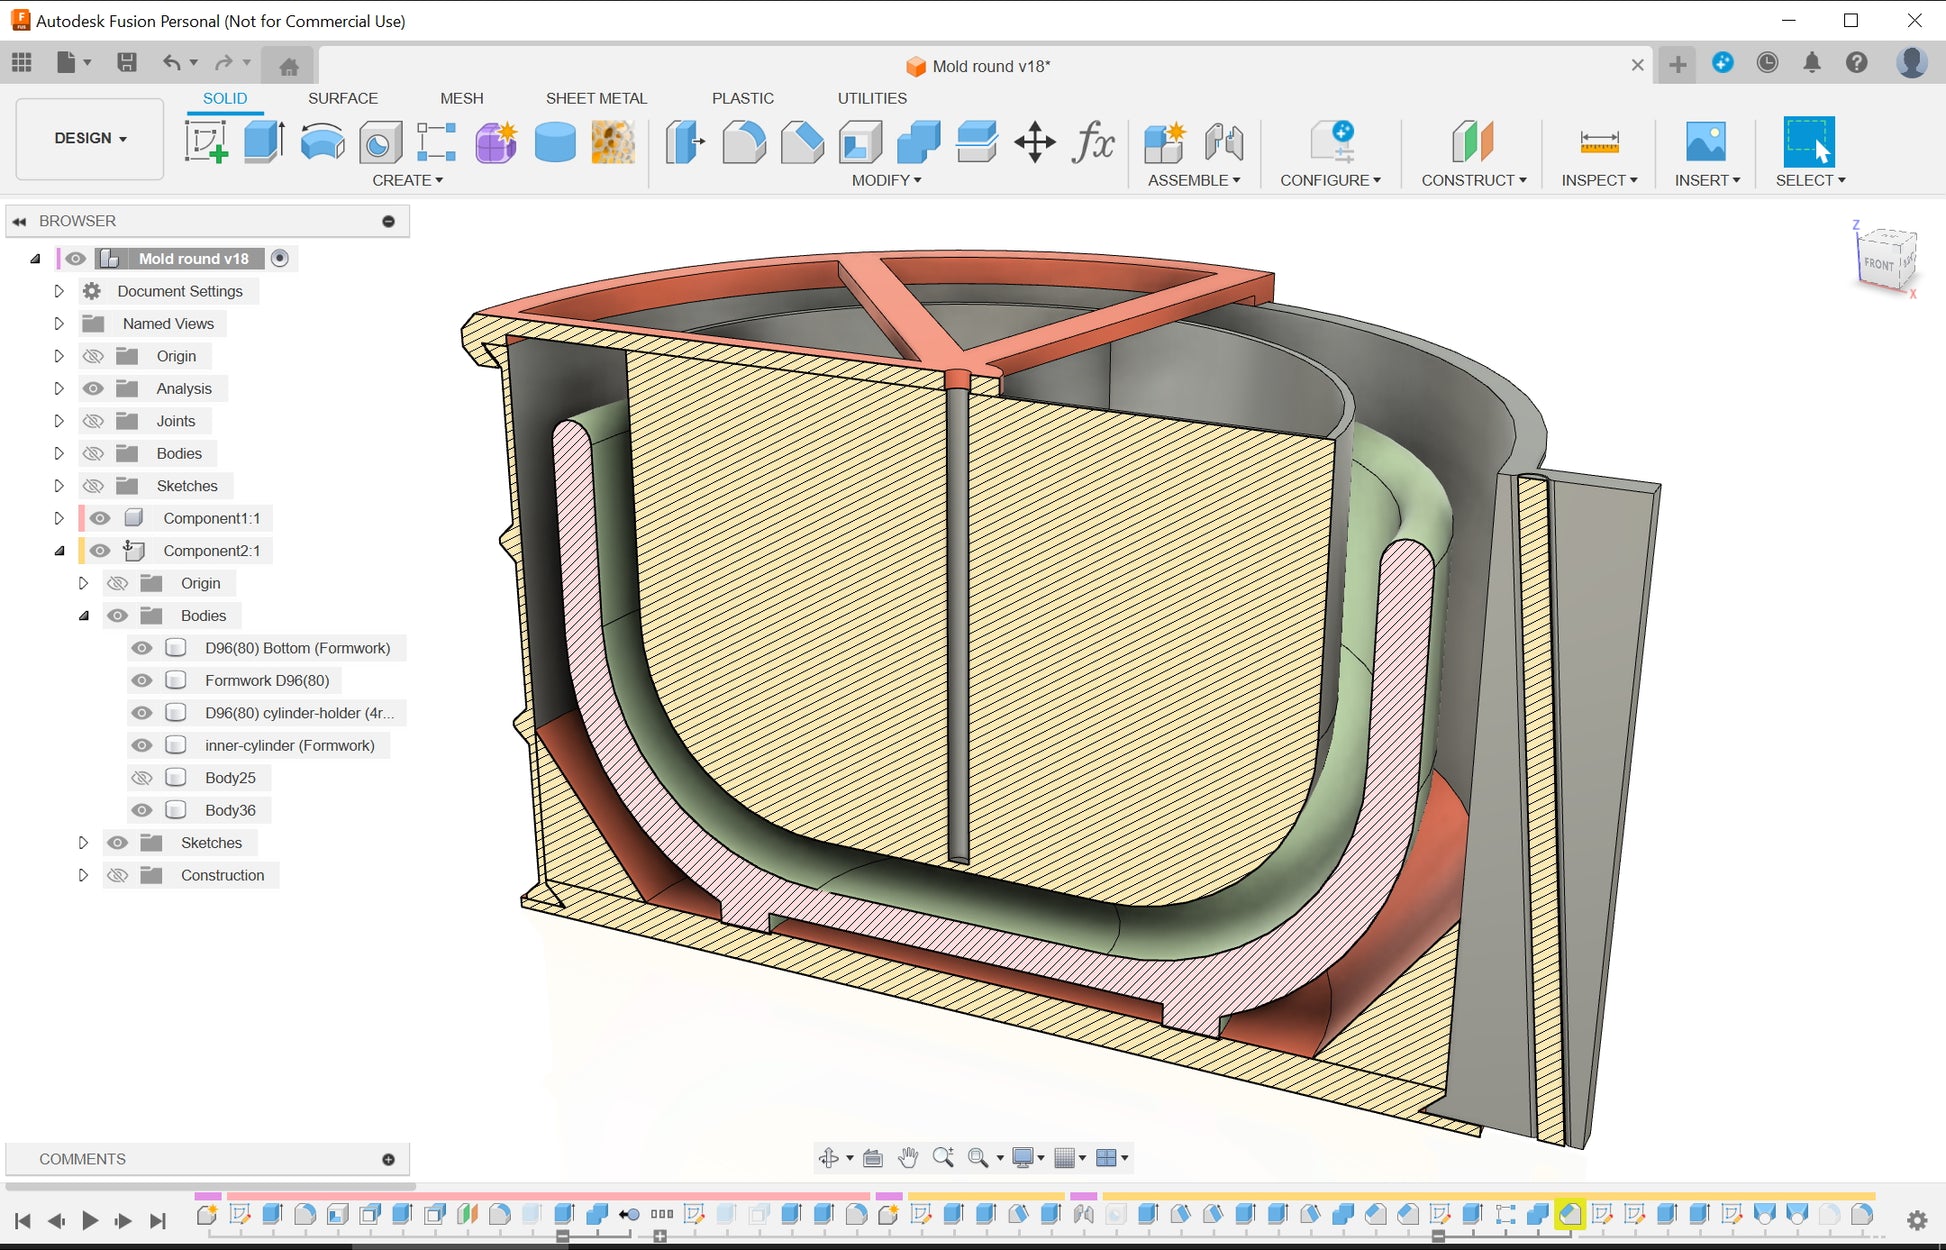Select the Offset Plane construct tool
The height and width of the screenshot is (1250, 1946).
1473,141
